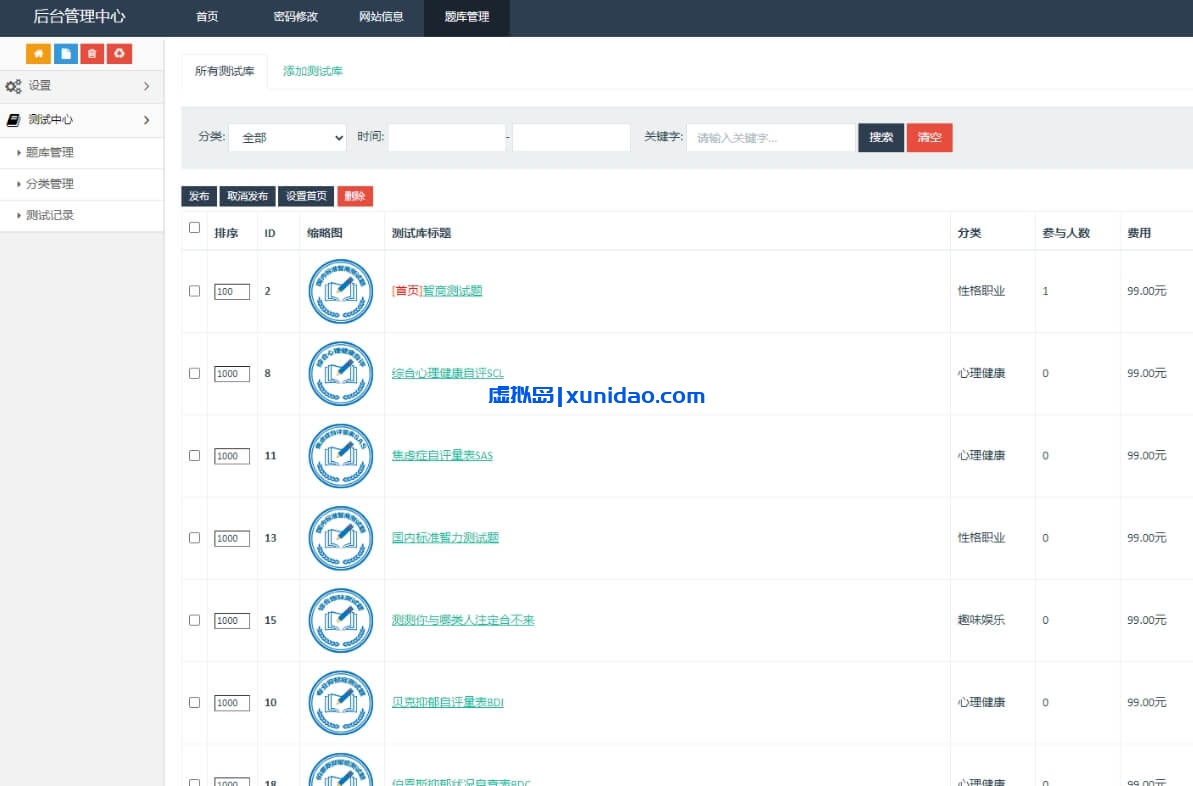Collapse the 测试中心 sidebar section arrow
This screenshot has width=1193, height=786.
point(146,120)
